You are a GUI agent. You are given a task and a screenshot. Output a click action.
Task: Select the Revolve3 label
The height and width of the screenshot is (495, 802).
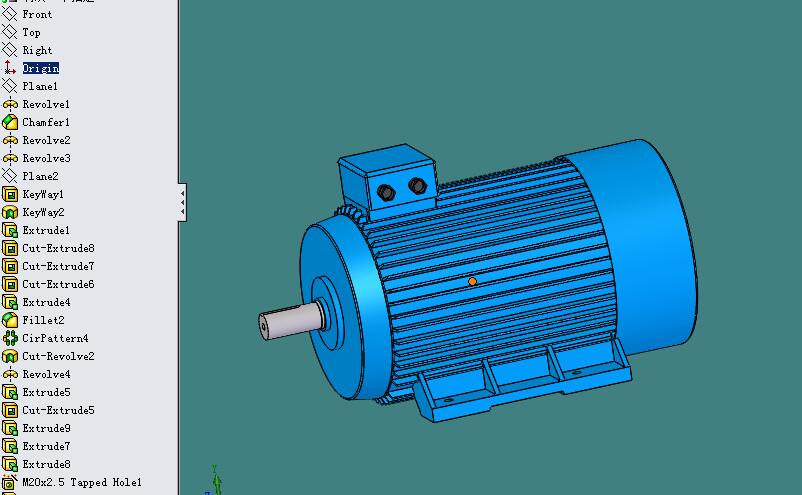pos(47,158)
